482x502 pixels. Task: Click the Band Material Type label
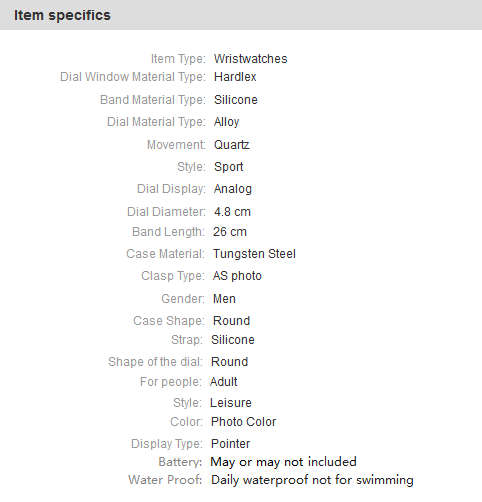point(153,100)
